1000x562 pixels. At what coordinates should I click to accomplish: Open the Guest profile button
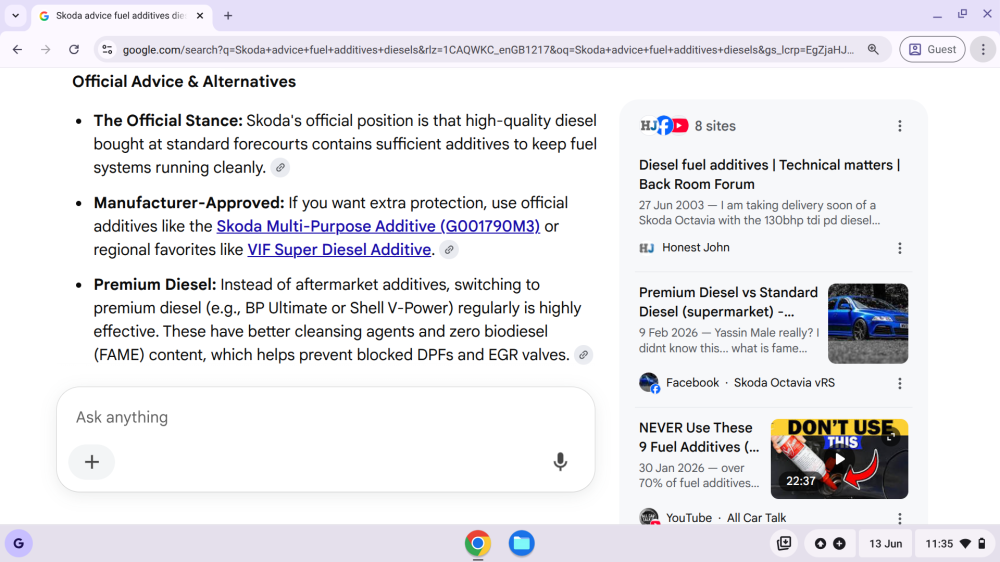[x=932, y=49]
